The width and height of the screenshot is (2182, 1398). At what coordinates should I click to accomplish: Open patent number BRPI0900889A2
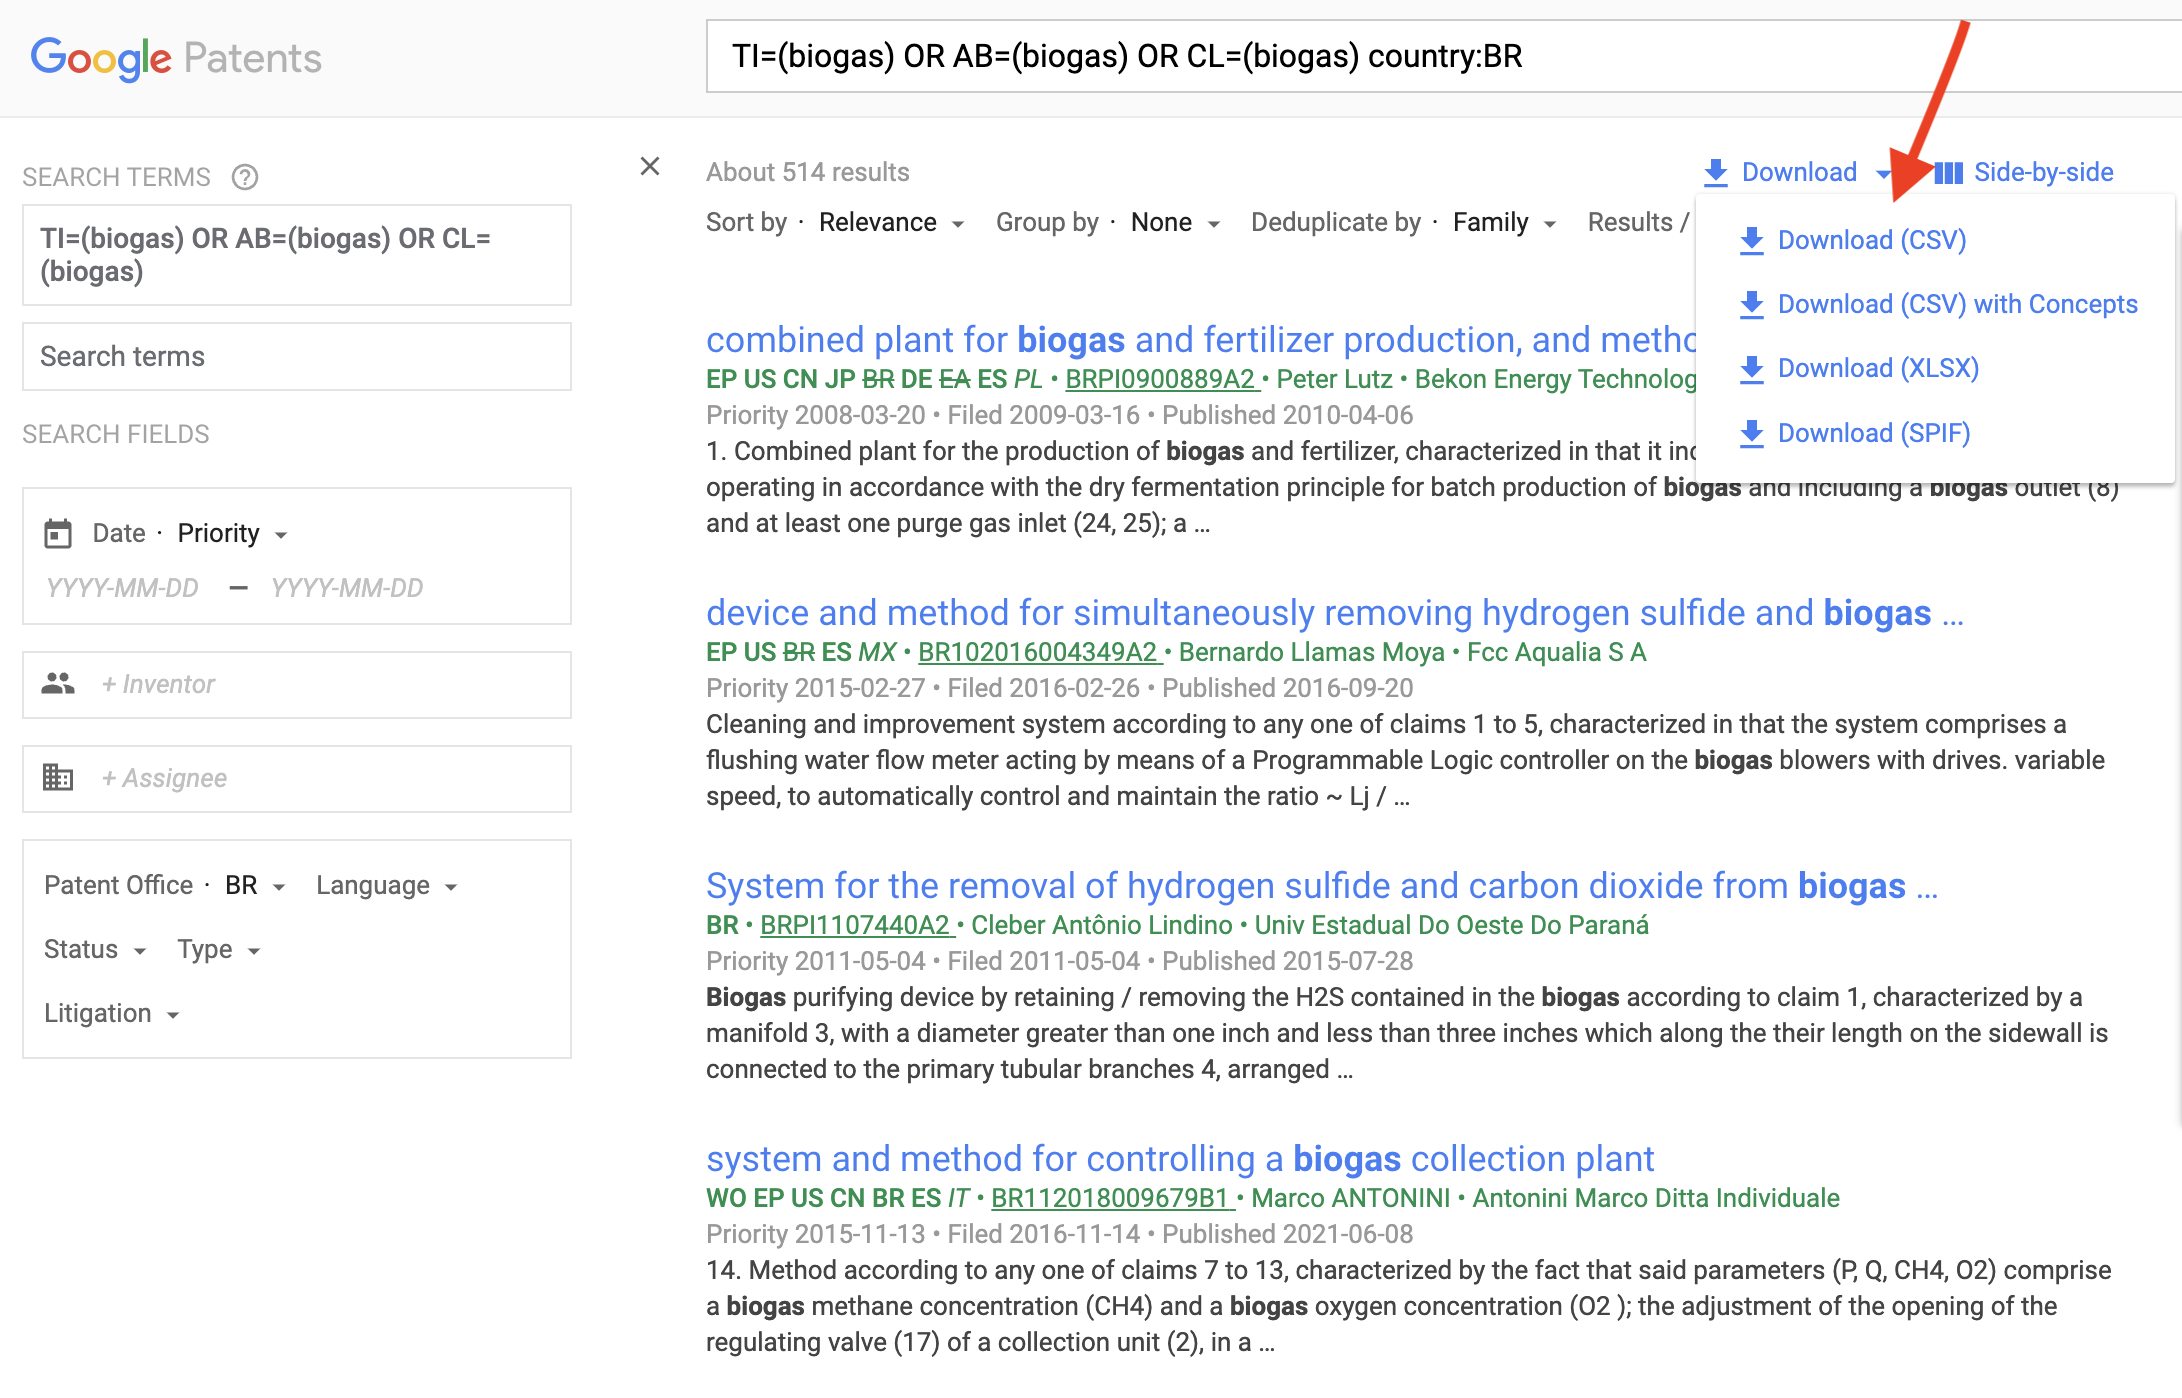point(1160,379)
